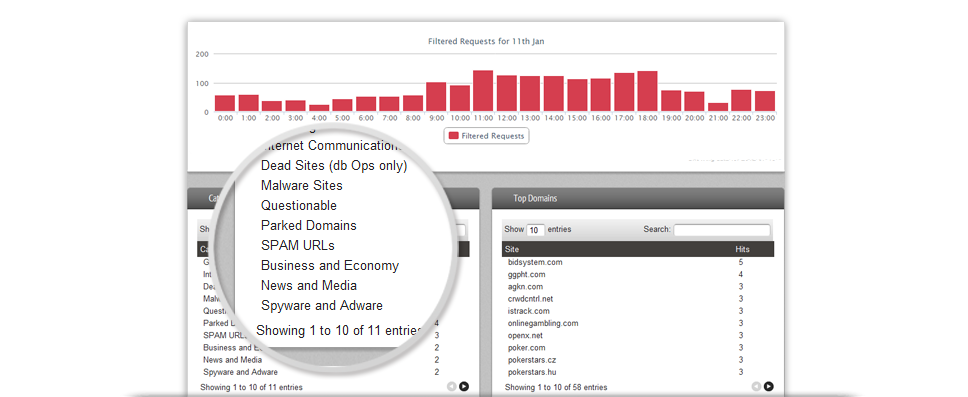The height and width of the screenshot is (397, 968).
Task: Toggle the Filtered Requests legend entry
Action: point(486,136)
